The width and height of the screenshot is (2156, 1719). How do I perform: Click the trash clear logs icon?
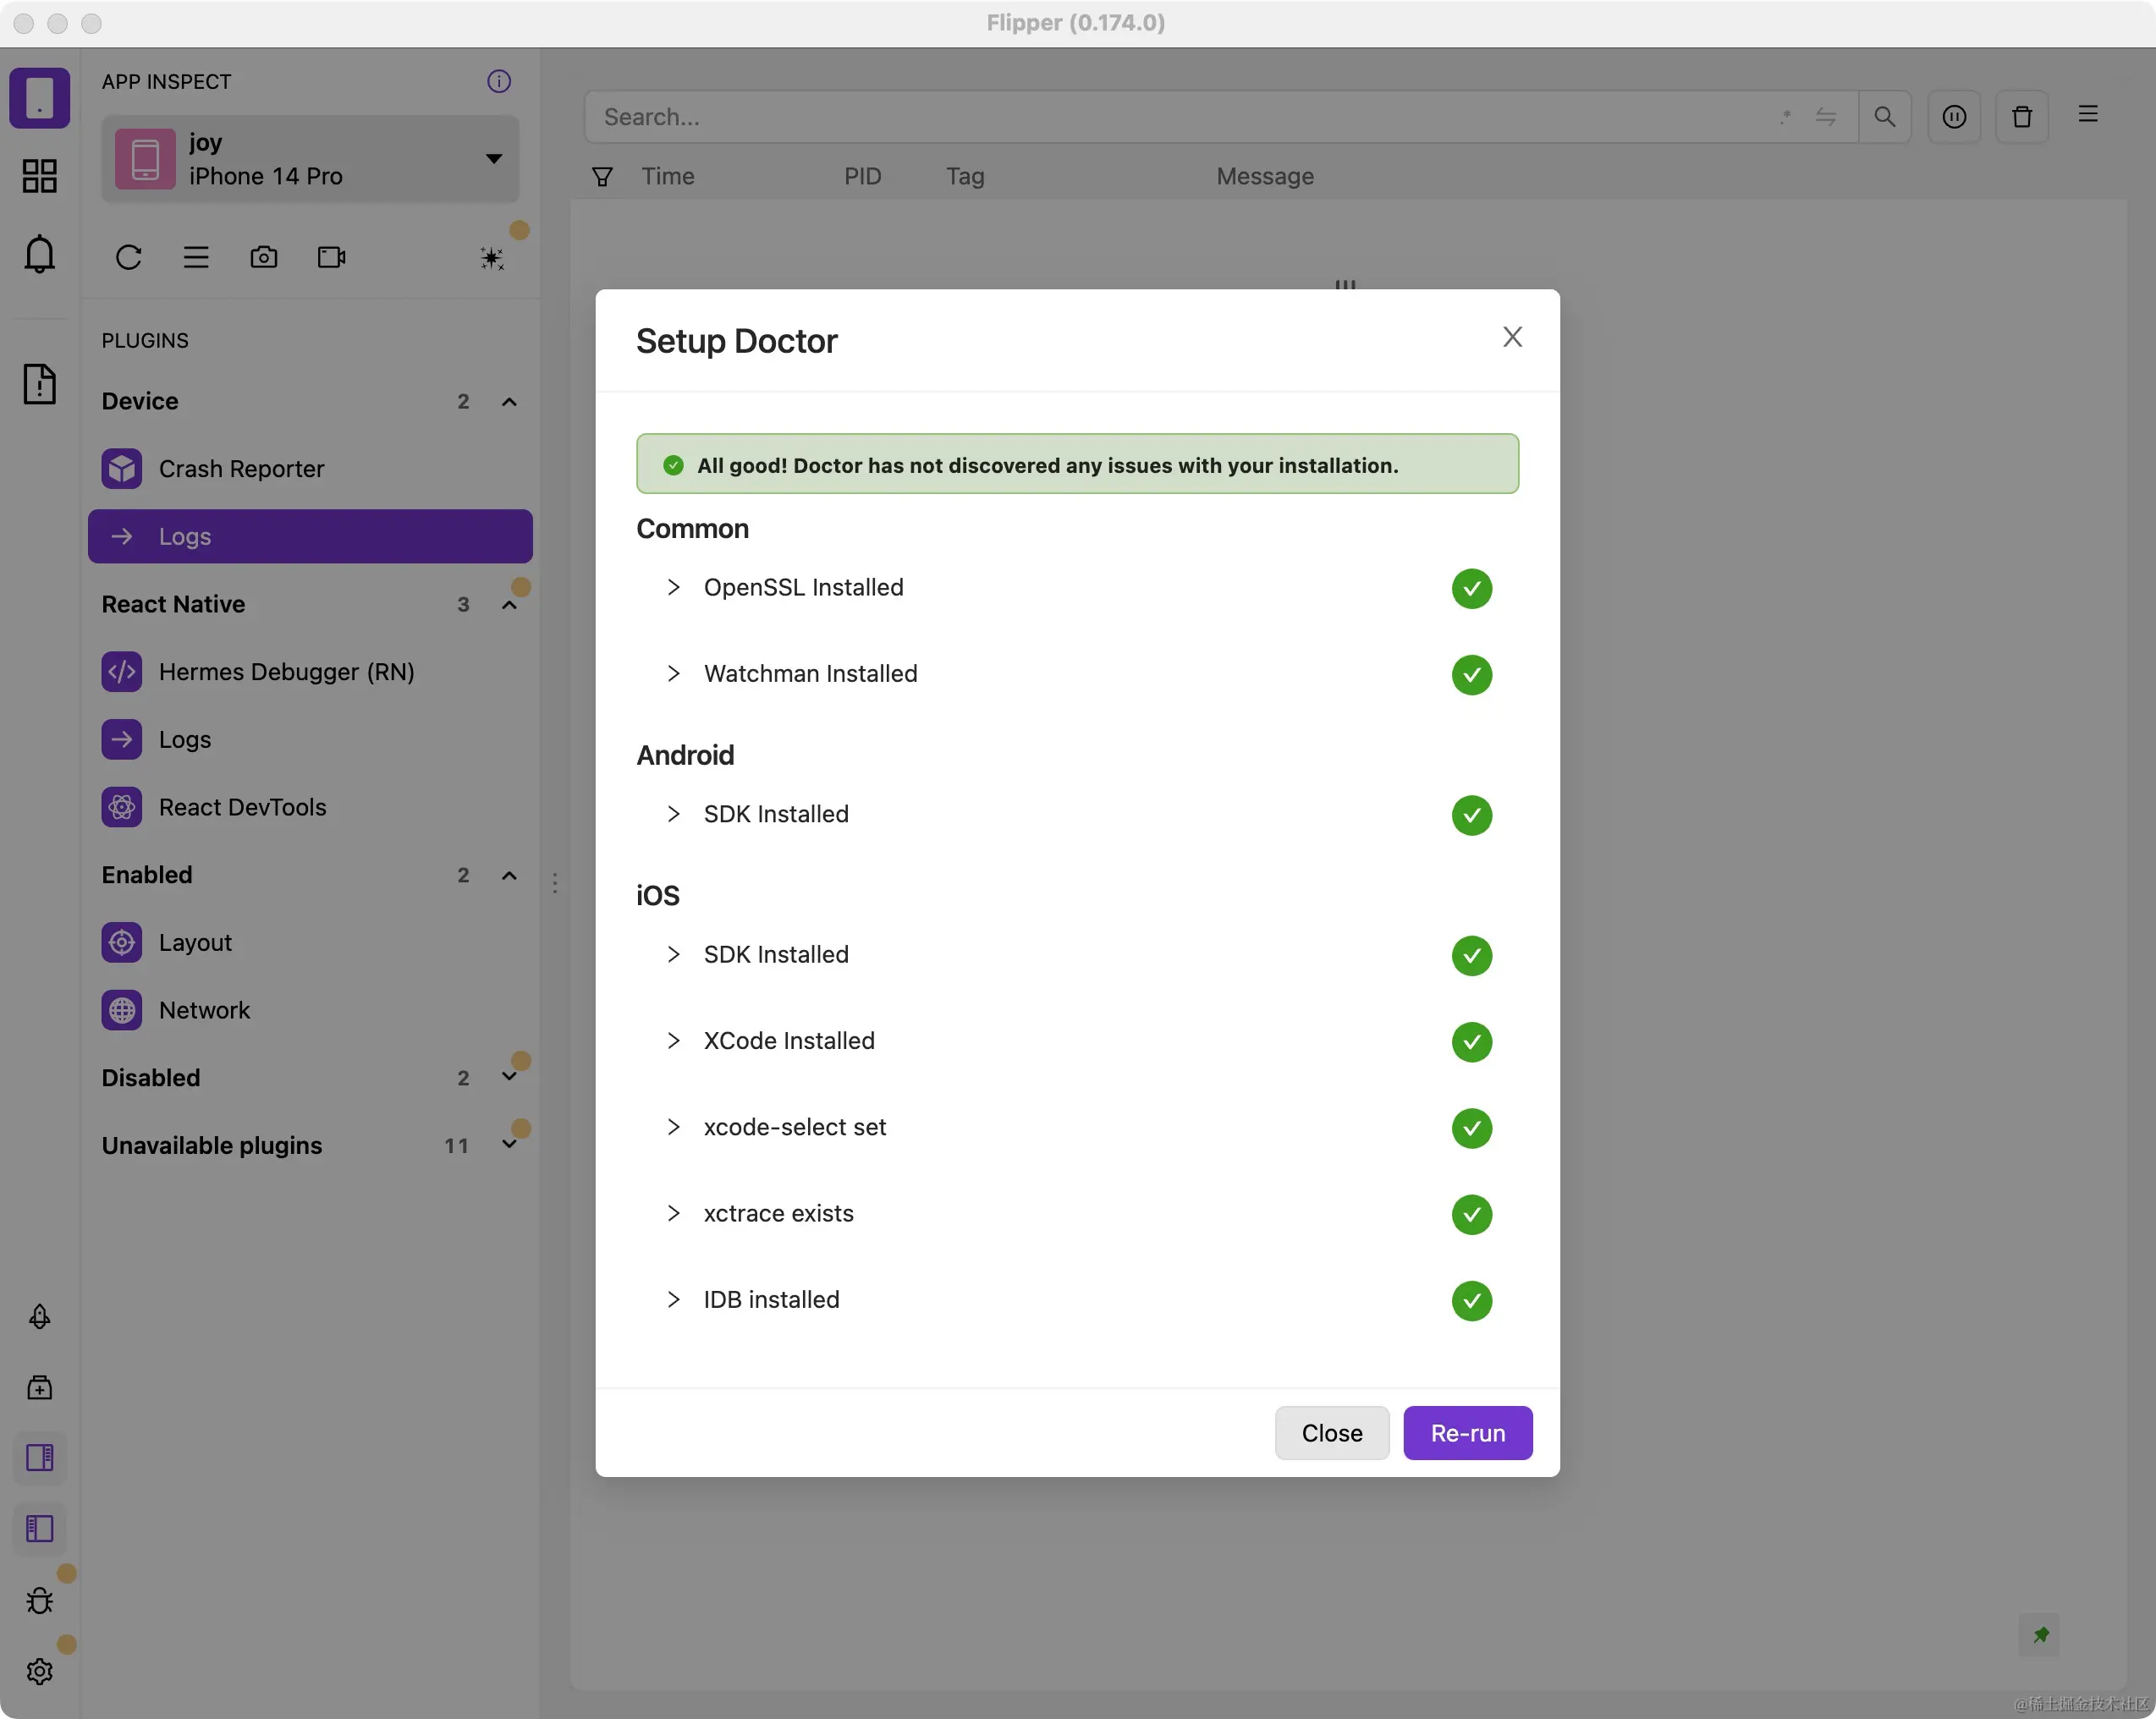(2021, 117)
